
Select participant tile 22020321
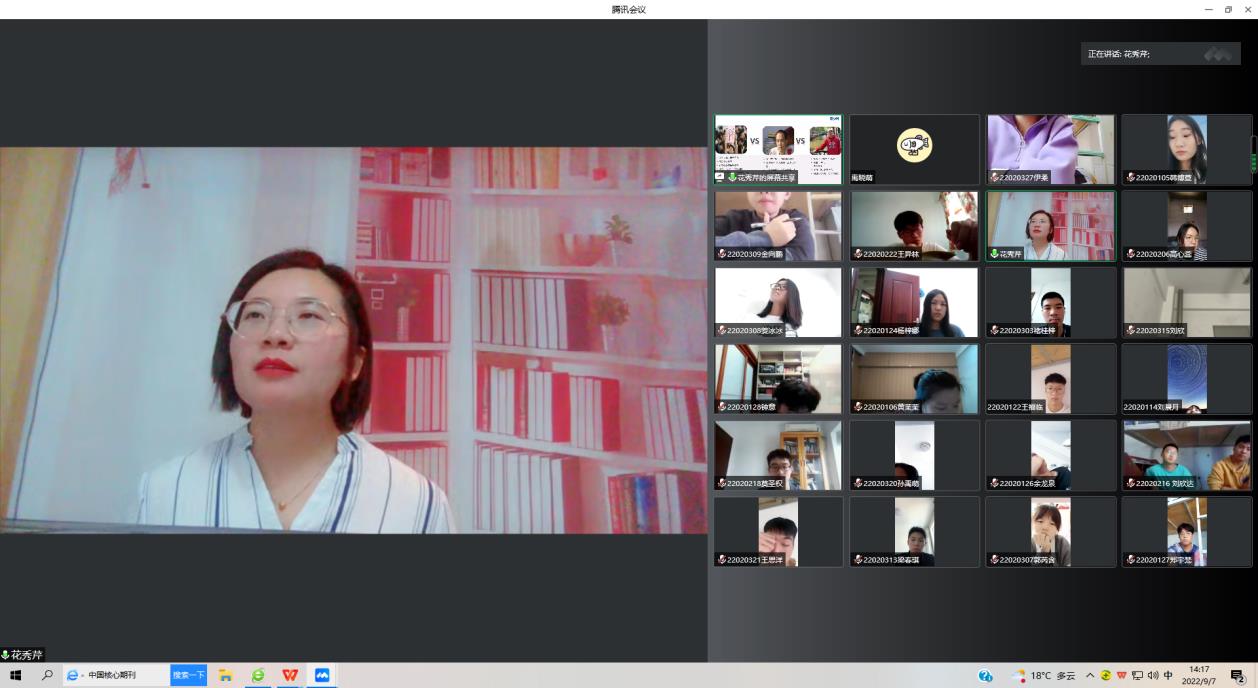pos(778,532)
